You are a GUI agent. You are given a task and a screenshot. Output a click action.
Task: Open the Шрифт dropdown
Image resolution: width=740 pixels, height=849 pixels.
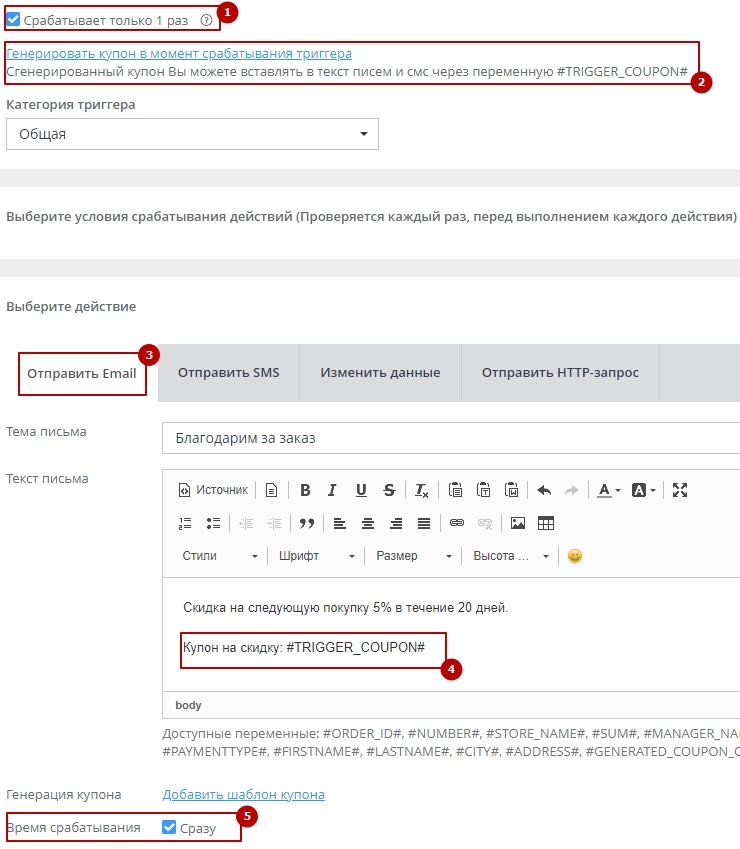pyautogui.click(x=317, y=556)
